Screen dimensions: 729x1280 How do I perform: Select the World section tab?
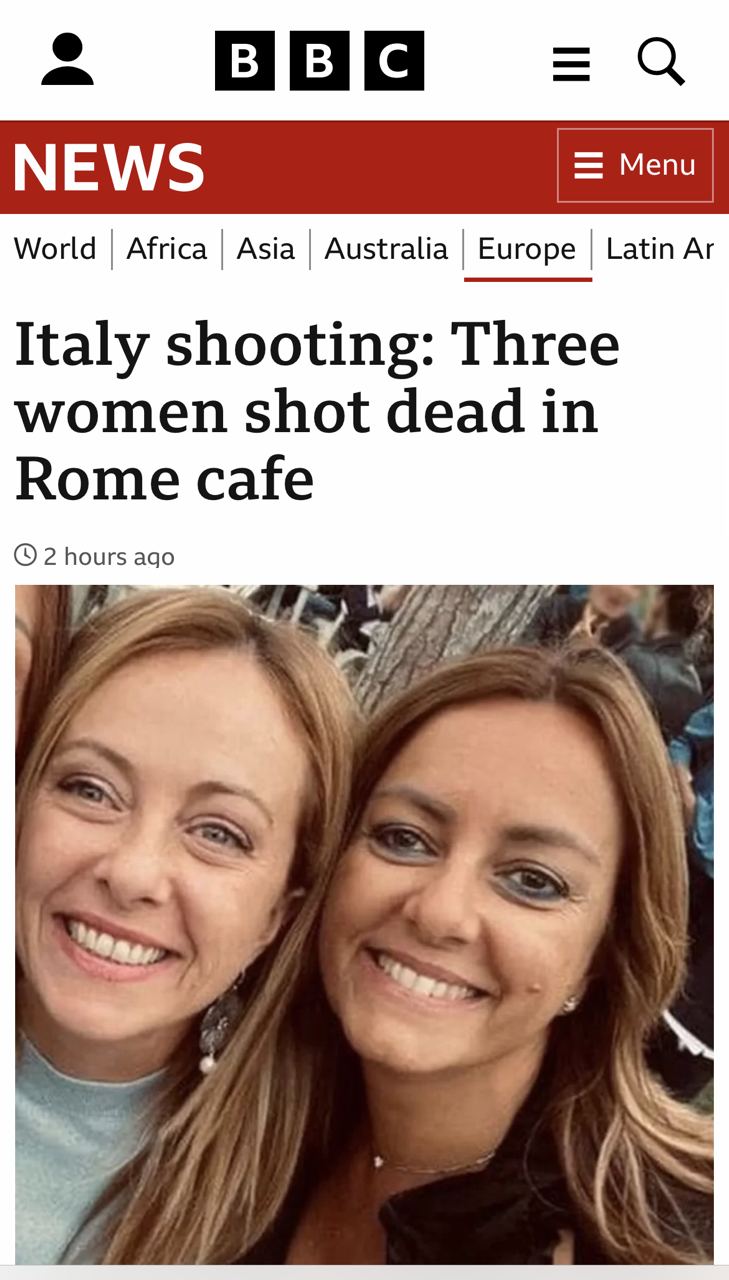pyautogui.click(x=55, y=248)
